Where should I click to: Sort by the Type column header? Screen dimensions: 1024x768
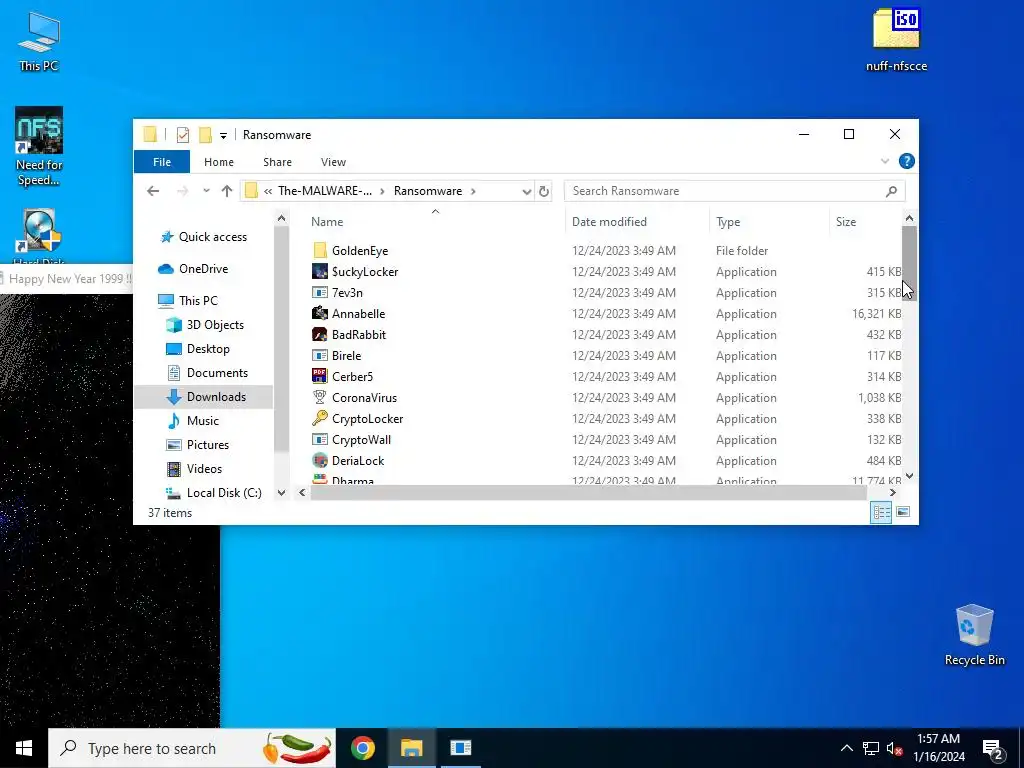coord(769,221)
